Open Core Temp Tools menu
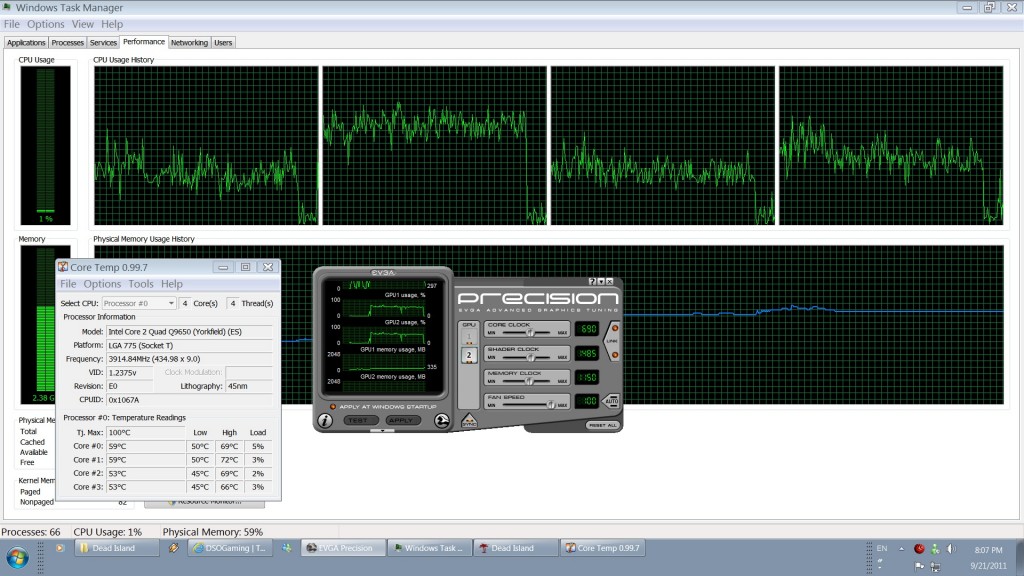This screenshot has height=576, width=1024. click(x=141, y=284)
